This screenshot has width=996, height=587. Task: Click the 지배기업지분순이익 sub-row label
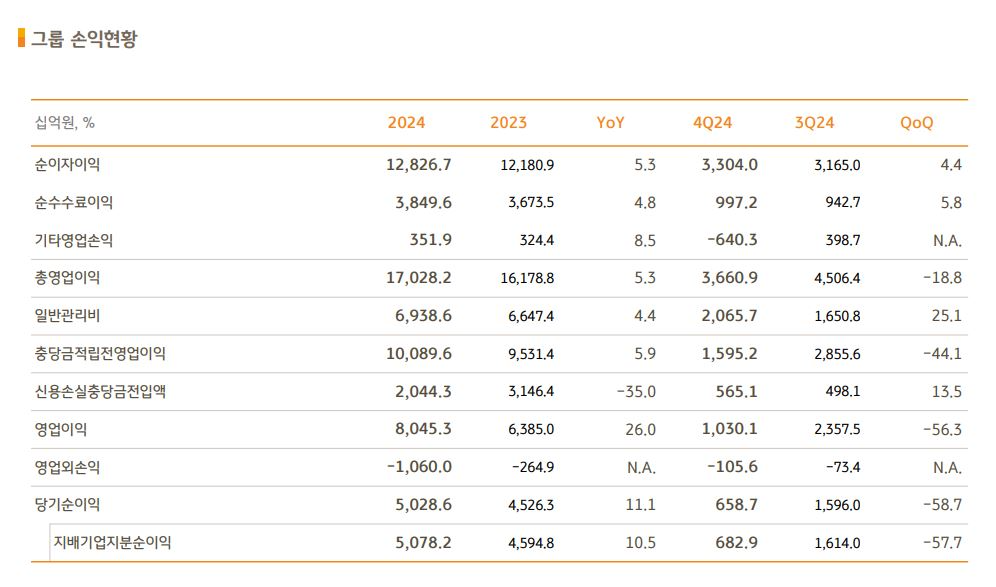click(112, 543)
